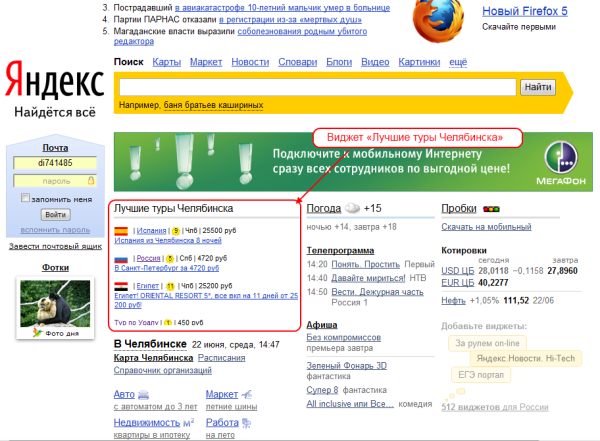Open Справочник организаций link
This screenshot has height=441, width=600.
[163, 370]
